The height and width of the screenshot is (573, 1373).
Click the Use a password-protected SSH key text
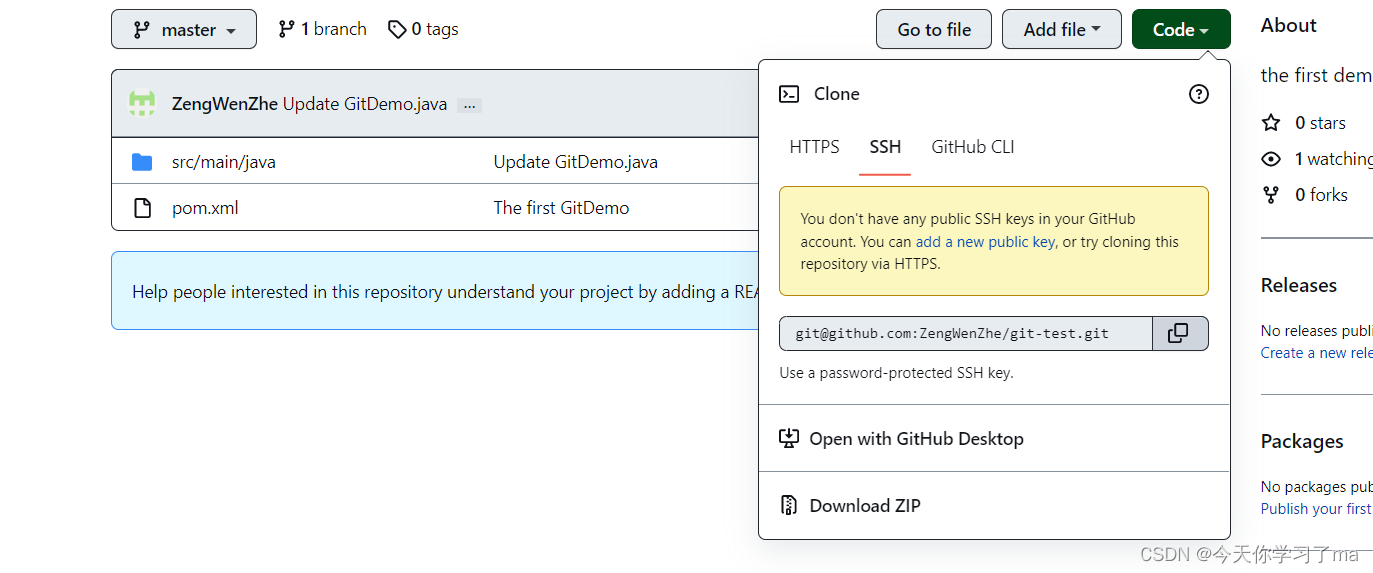[x=897, y=373]
